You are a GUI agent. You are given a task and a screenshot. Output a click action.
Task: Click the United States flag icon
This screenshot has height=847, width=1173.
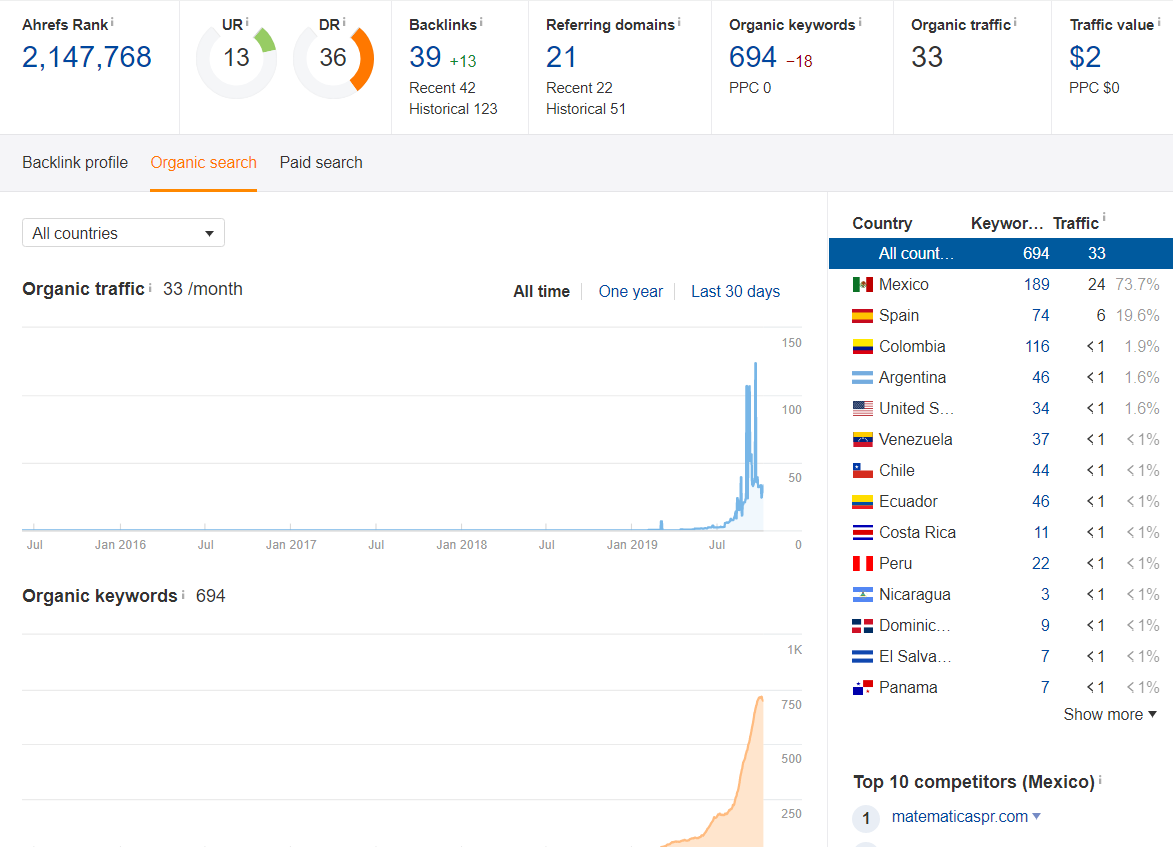(x=863, y=409)
